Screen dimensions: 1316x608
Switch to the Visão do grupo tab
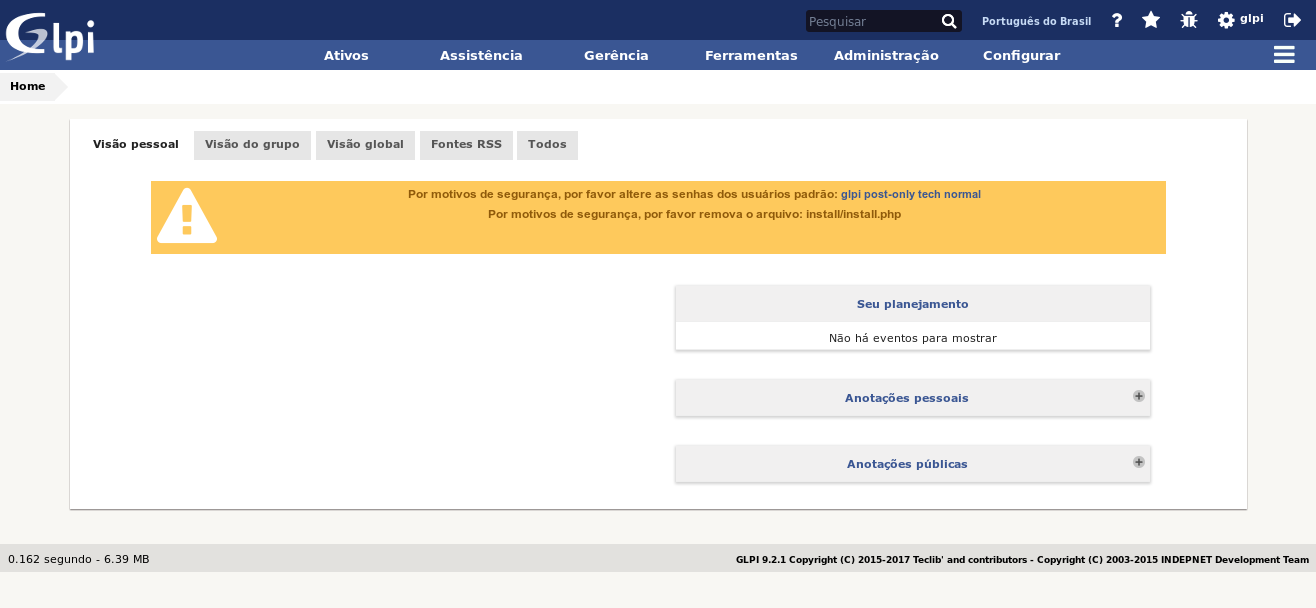pyautogui.click(x=252, y=145)
